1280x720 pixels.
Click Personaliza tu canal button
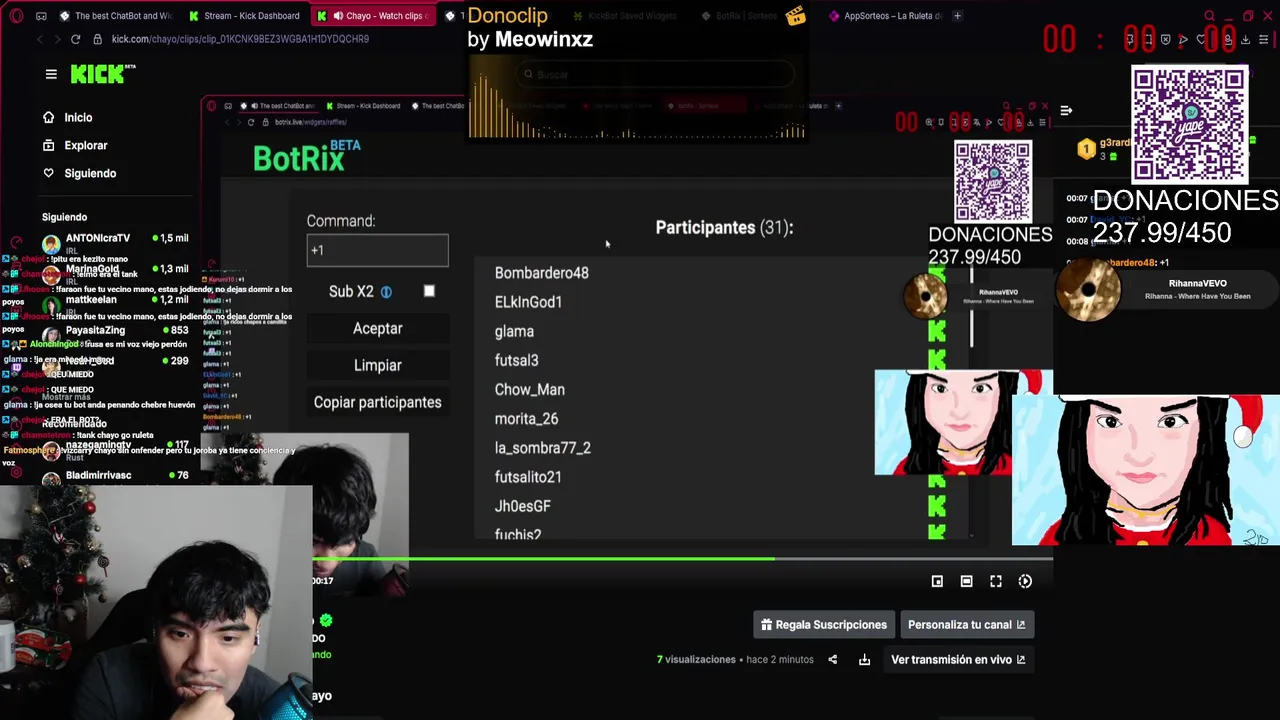coord(966,625)
